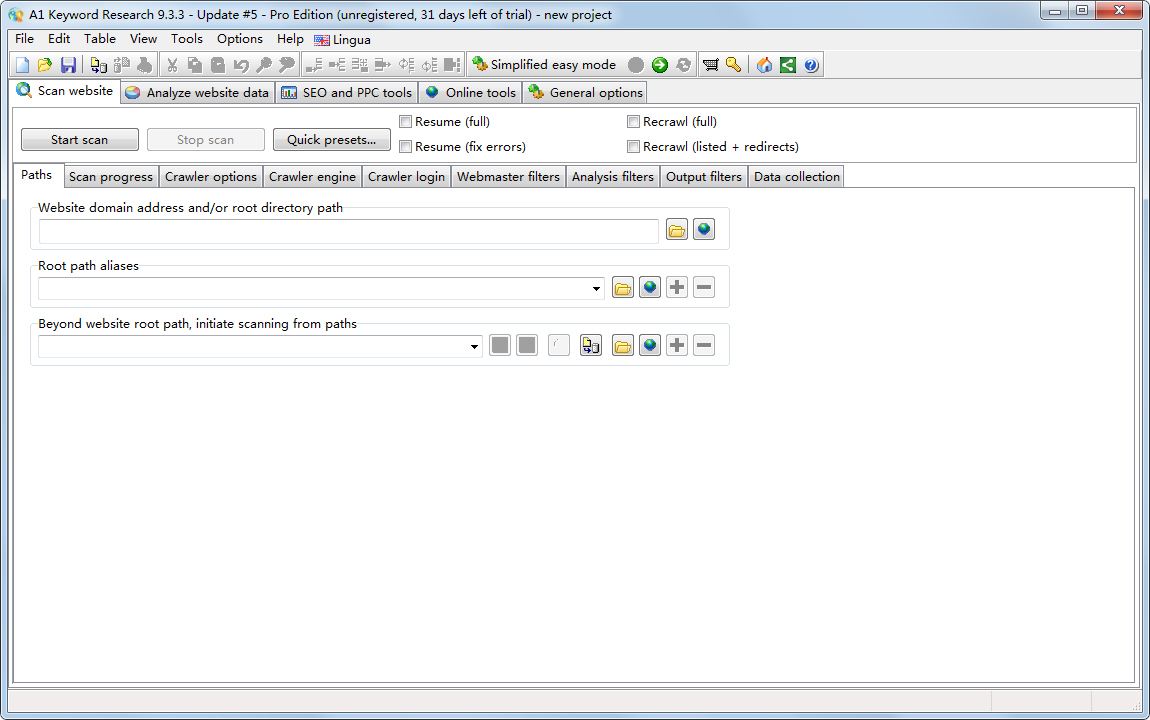1150x720 pixels.
Task: Tick the Recrawl (listed + redirects) checkbox
Action: point(634,147)
